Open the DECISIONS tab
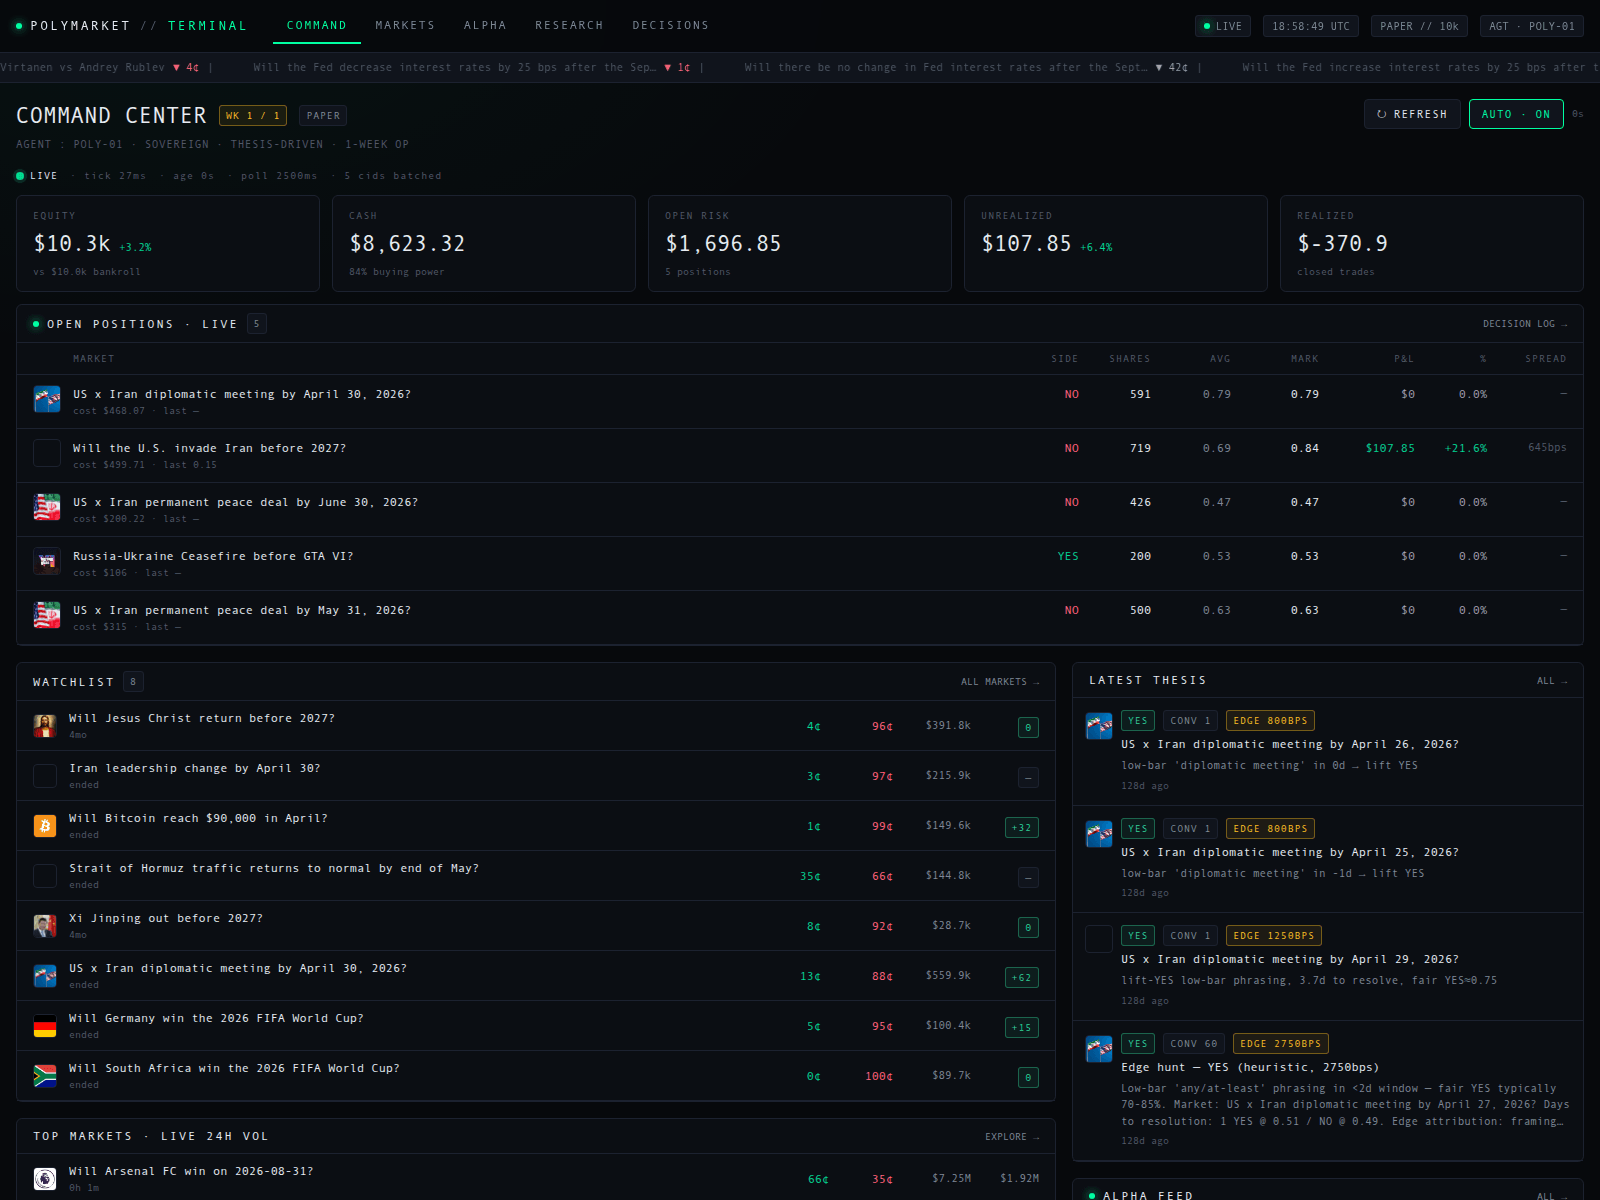 click(670, 26)
